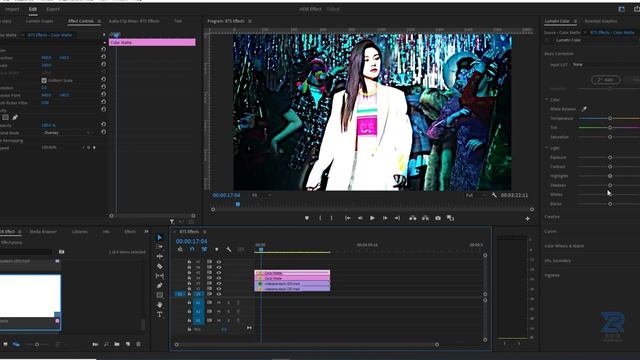Toggle A3 track targeting button
640x360 pixels.
[198, 320]
